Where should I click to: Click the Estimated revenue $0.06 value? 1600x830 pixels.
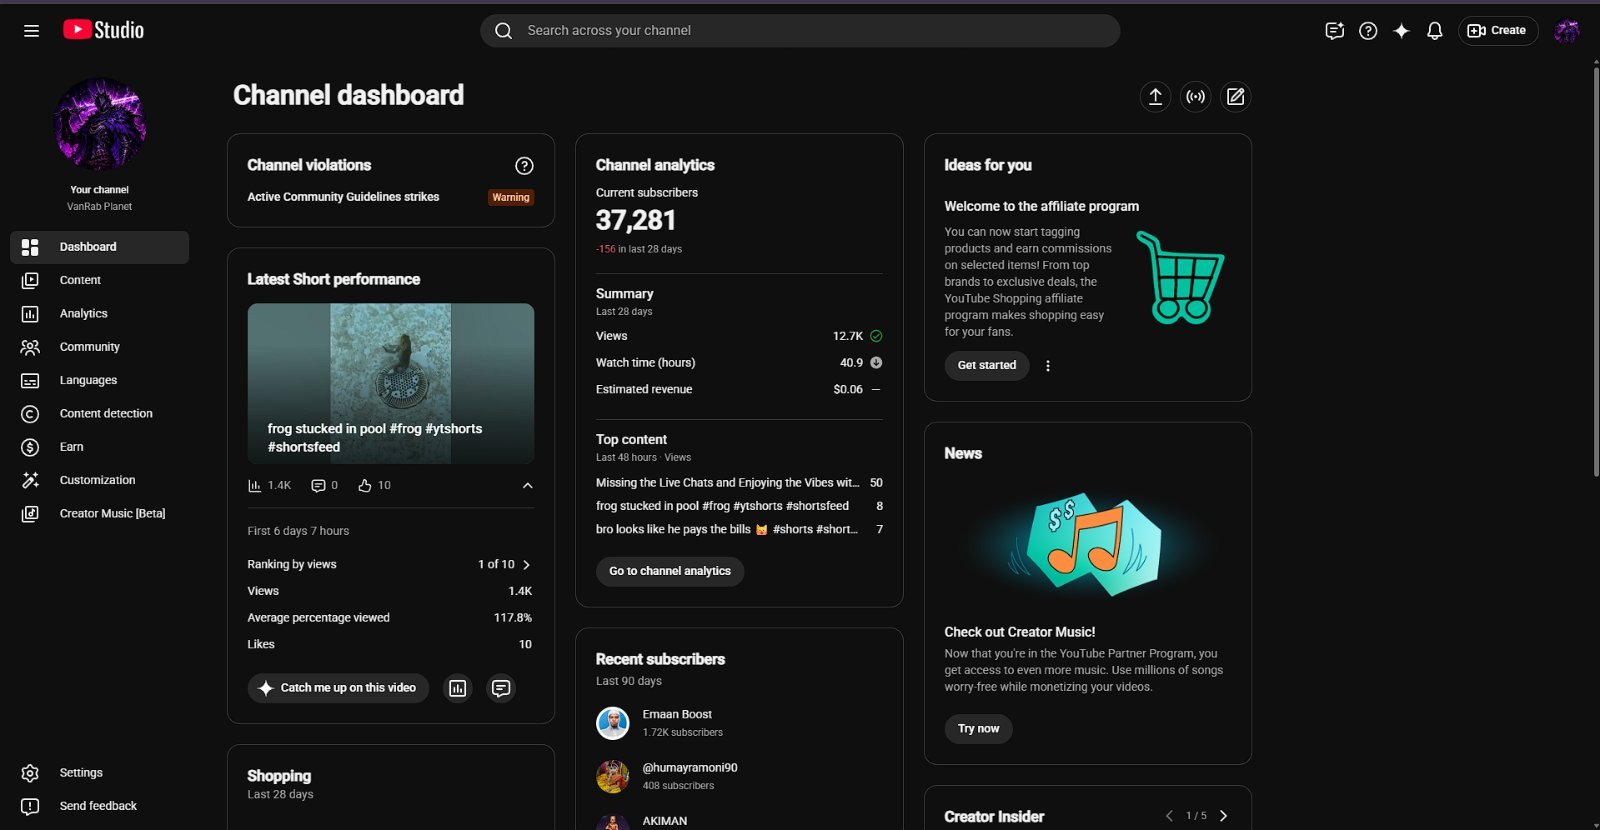848,390
